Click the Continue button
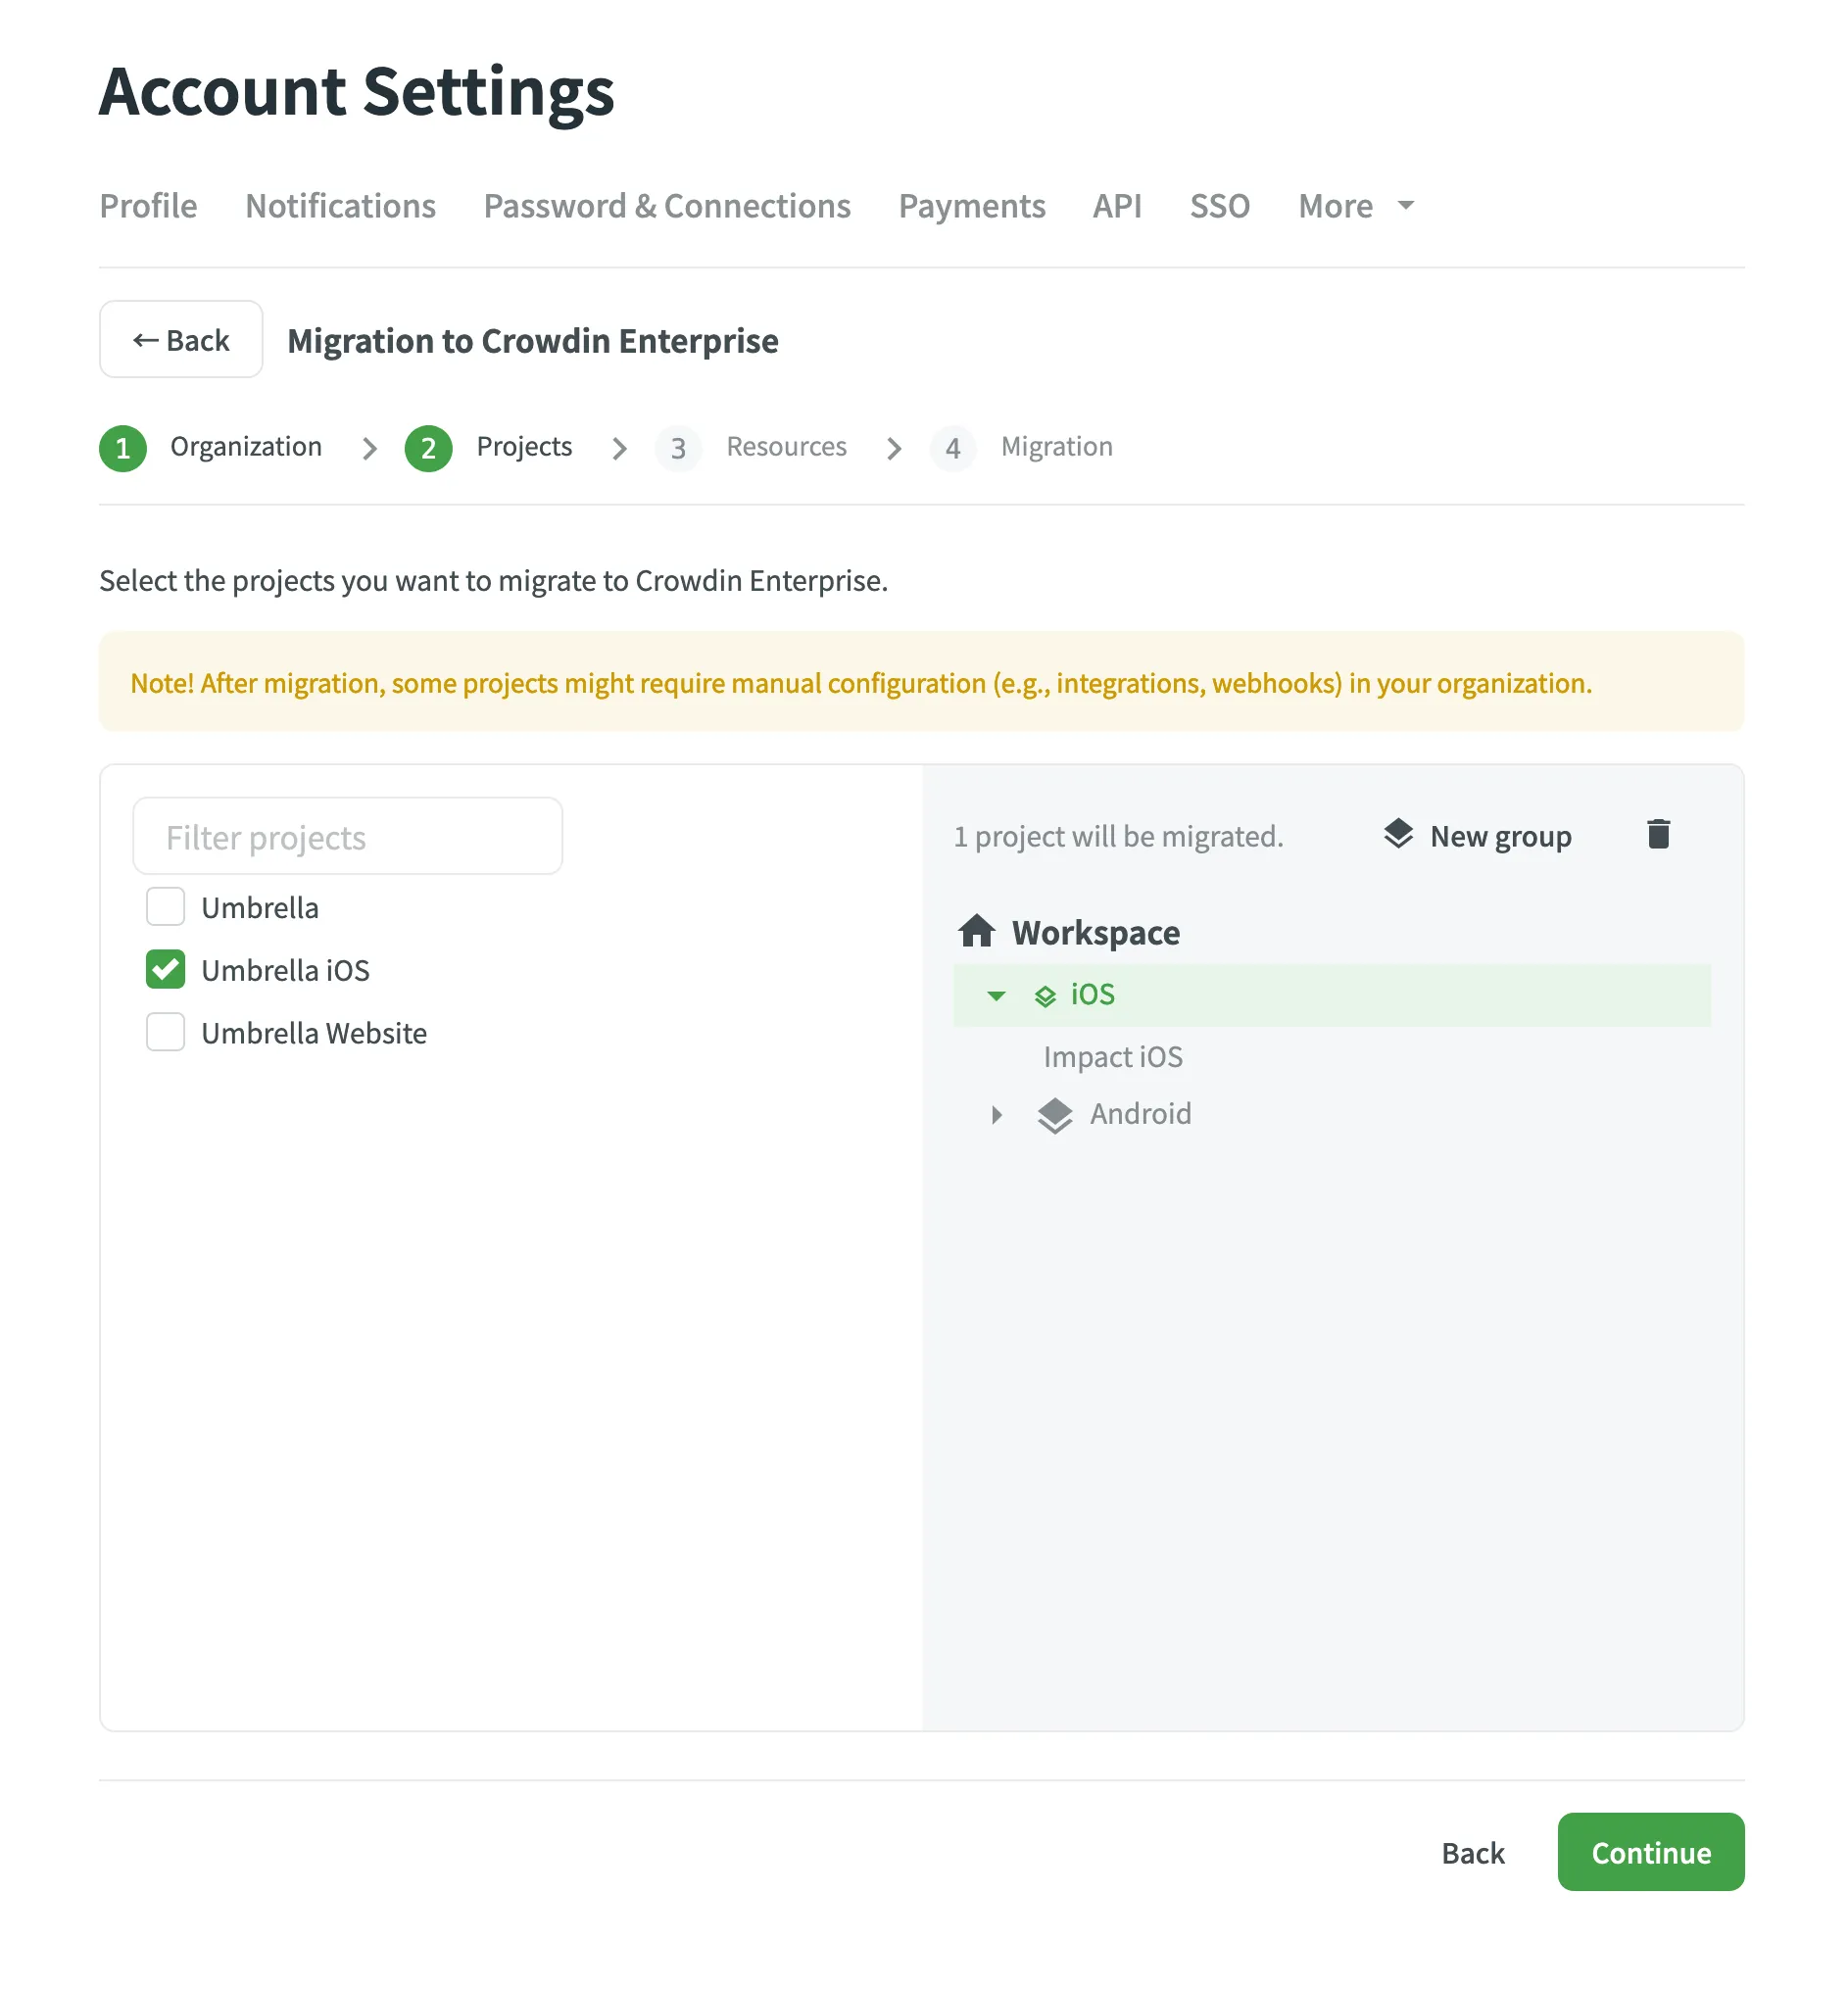The image size is (1848, 1990). pos(1650,1851)
